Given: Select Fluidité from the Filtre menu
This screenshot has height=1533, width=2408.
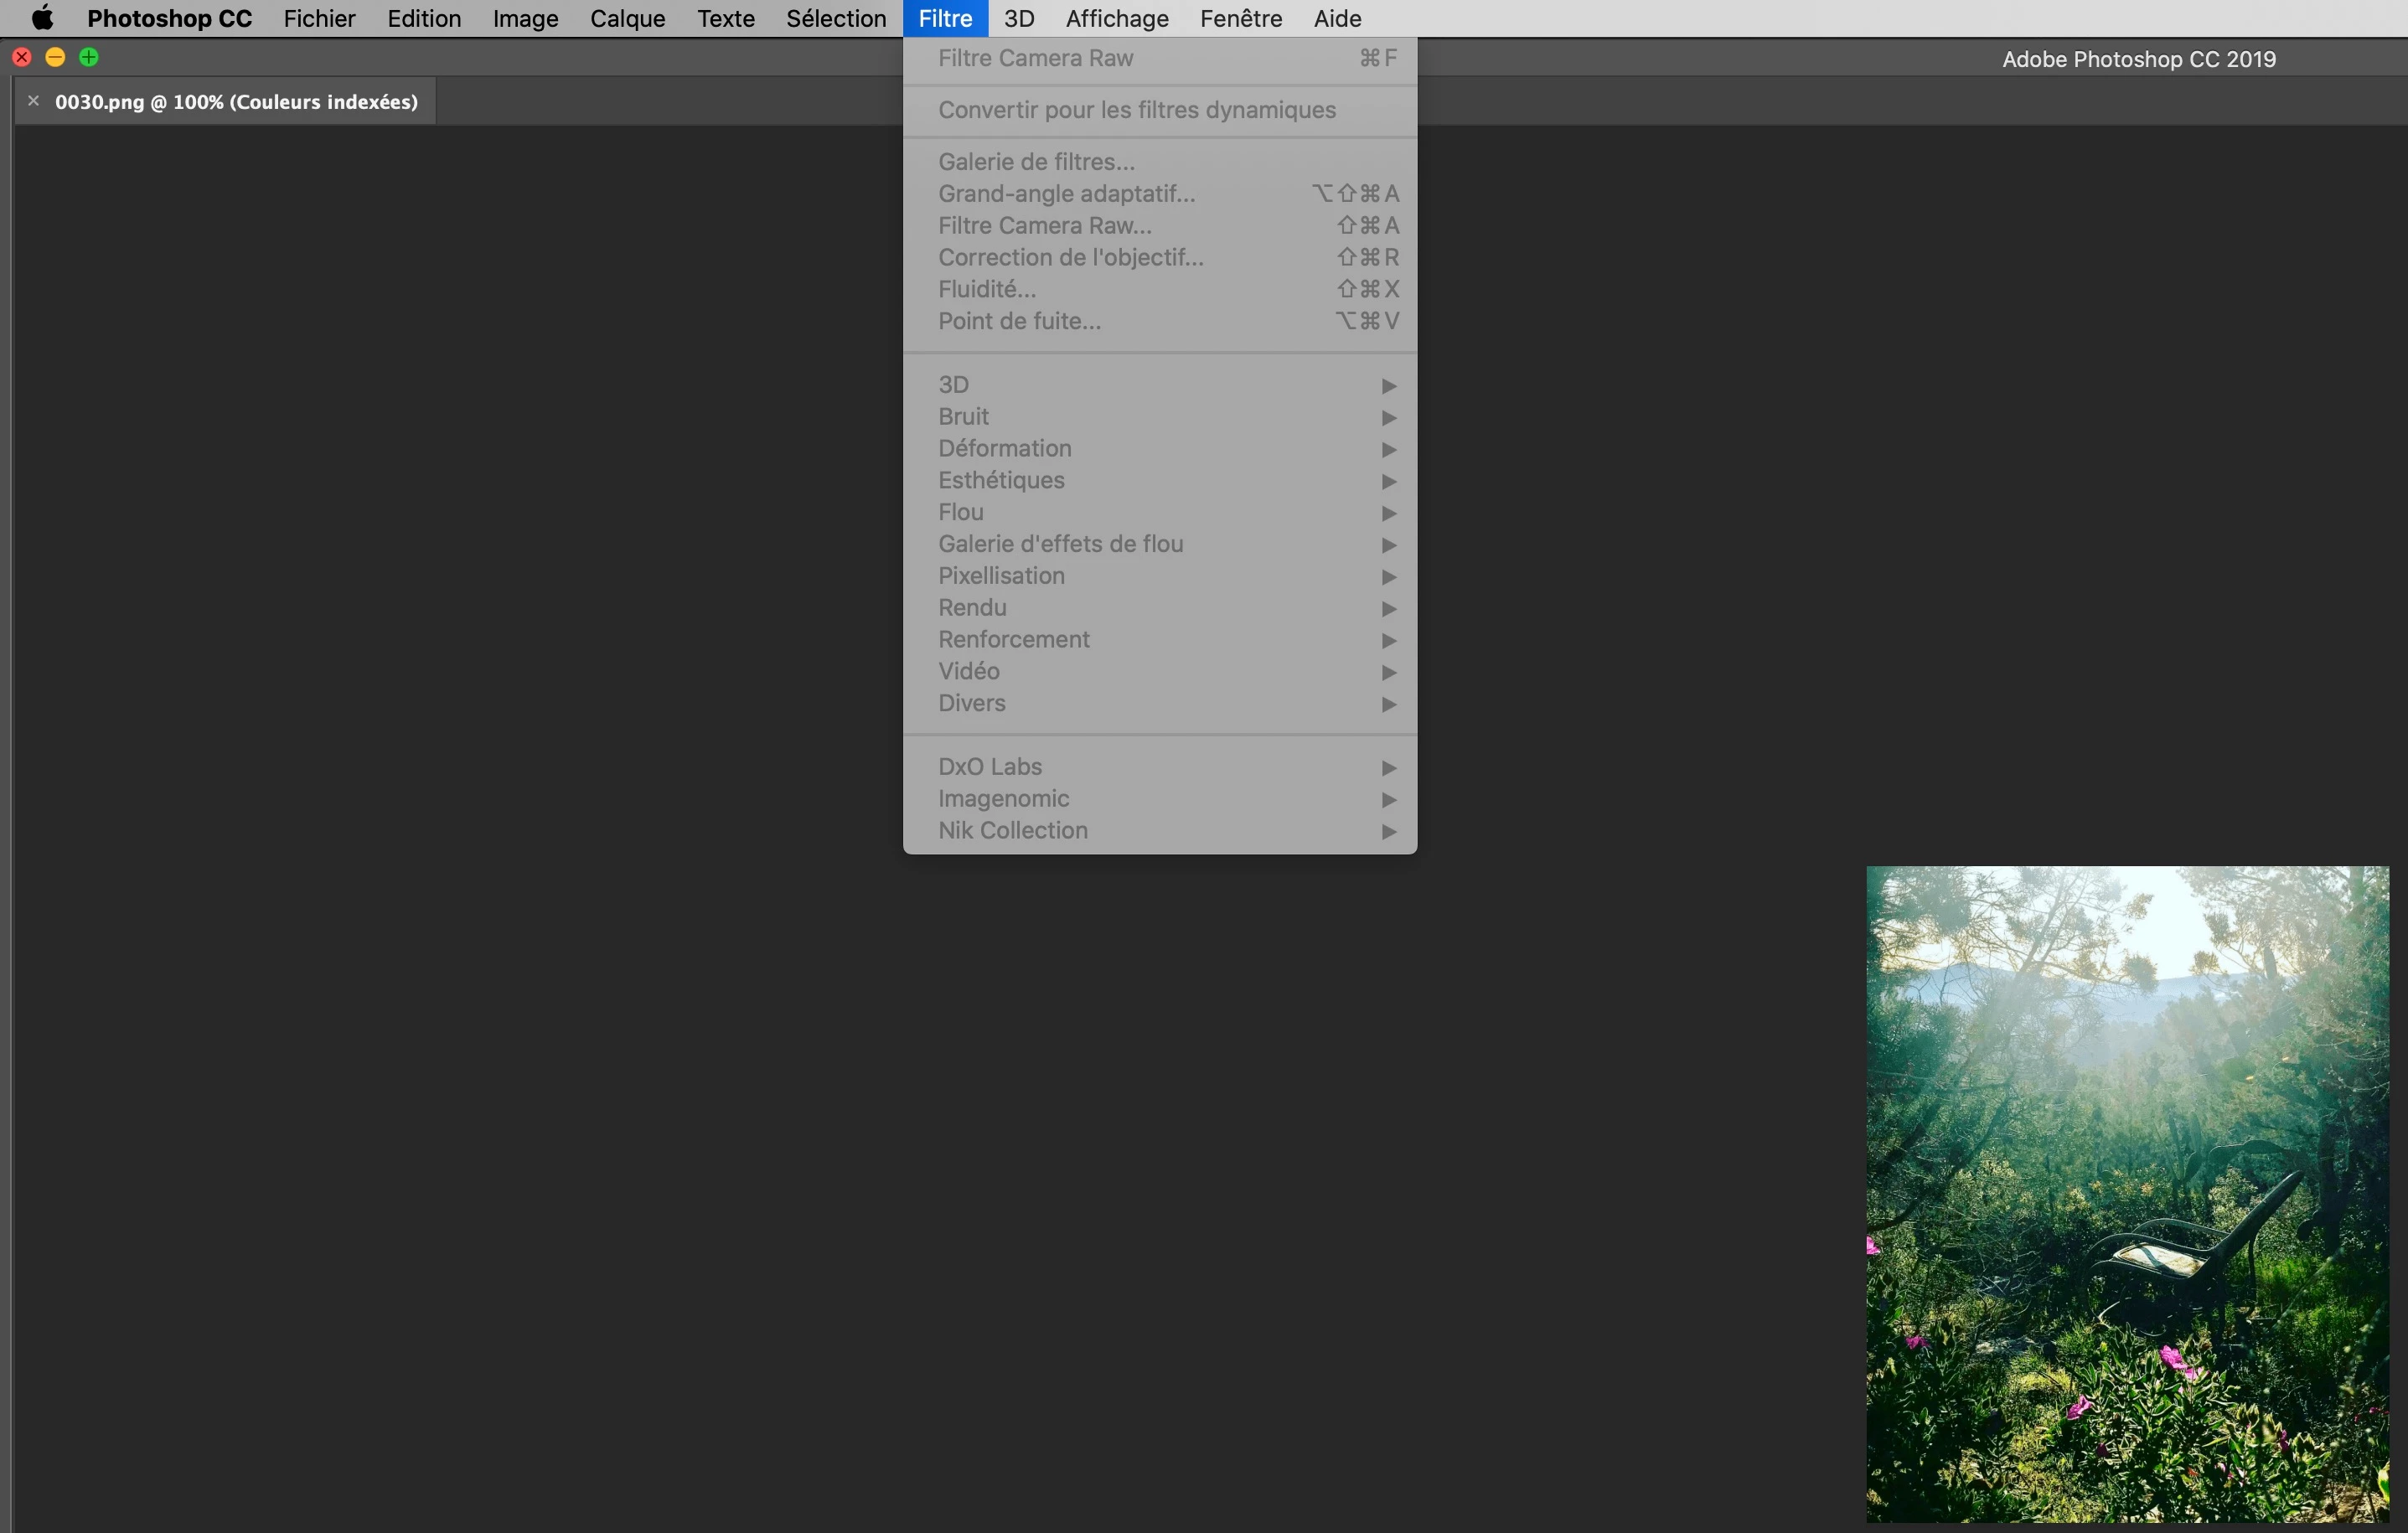Looking at the screenshot, I should [987, 289].
